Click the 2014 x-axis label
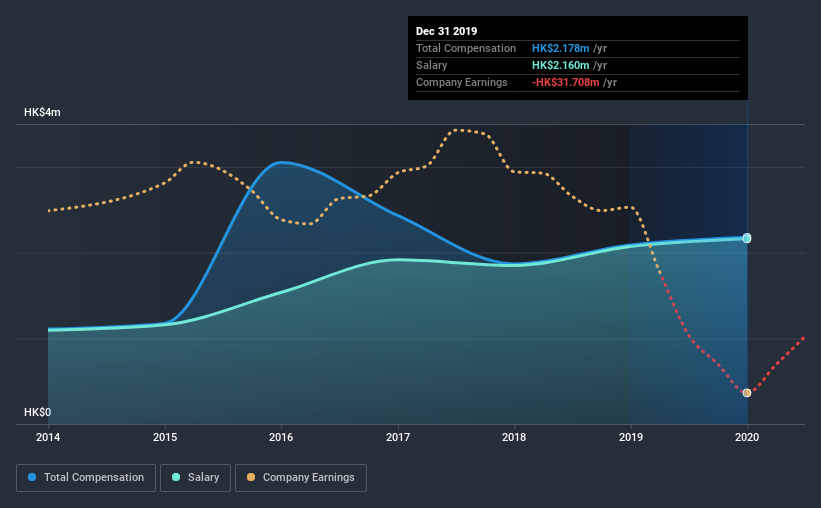821x508 pixels. (48, 437)
